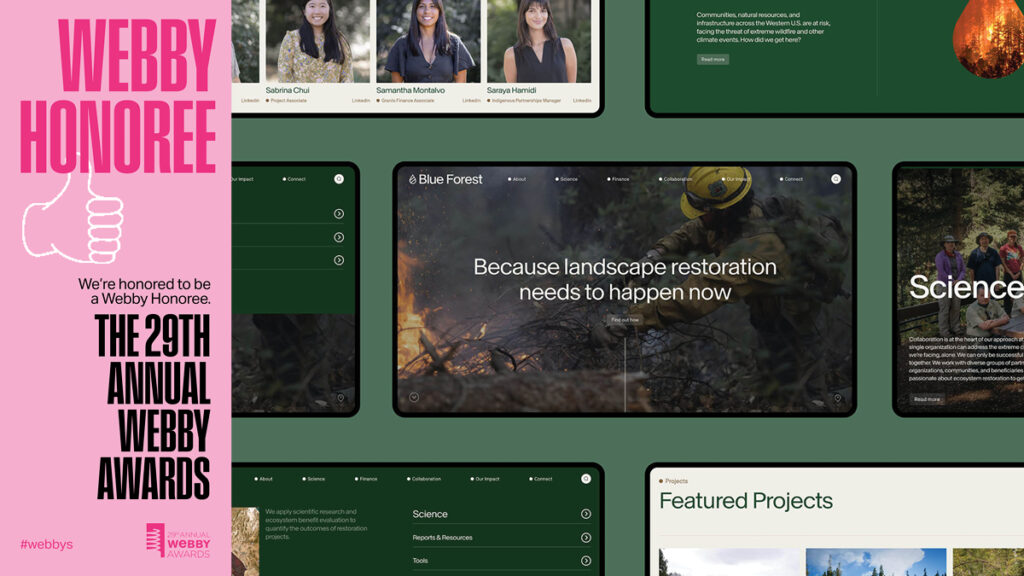Select Finance in the center mockup navigation
Viewport: 1024px width, 576px height.
618,179
